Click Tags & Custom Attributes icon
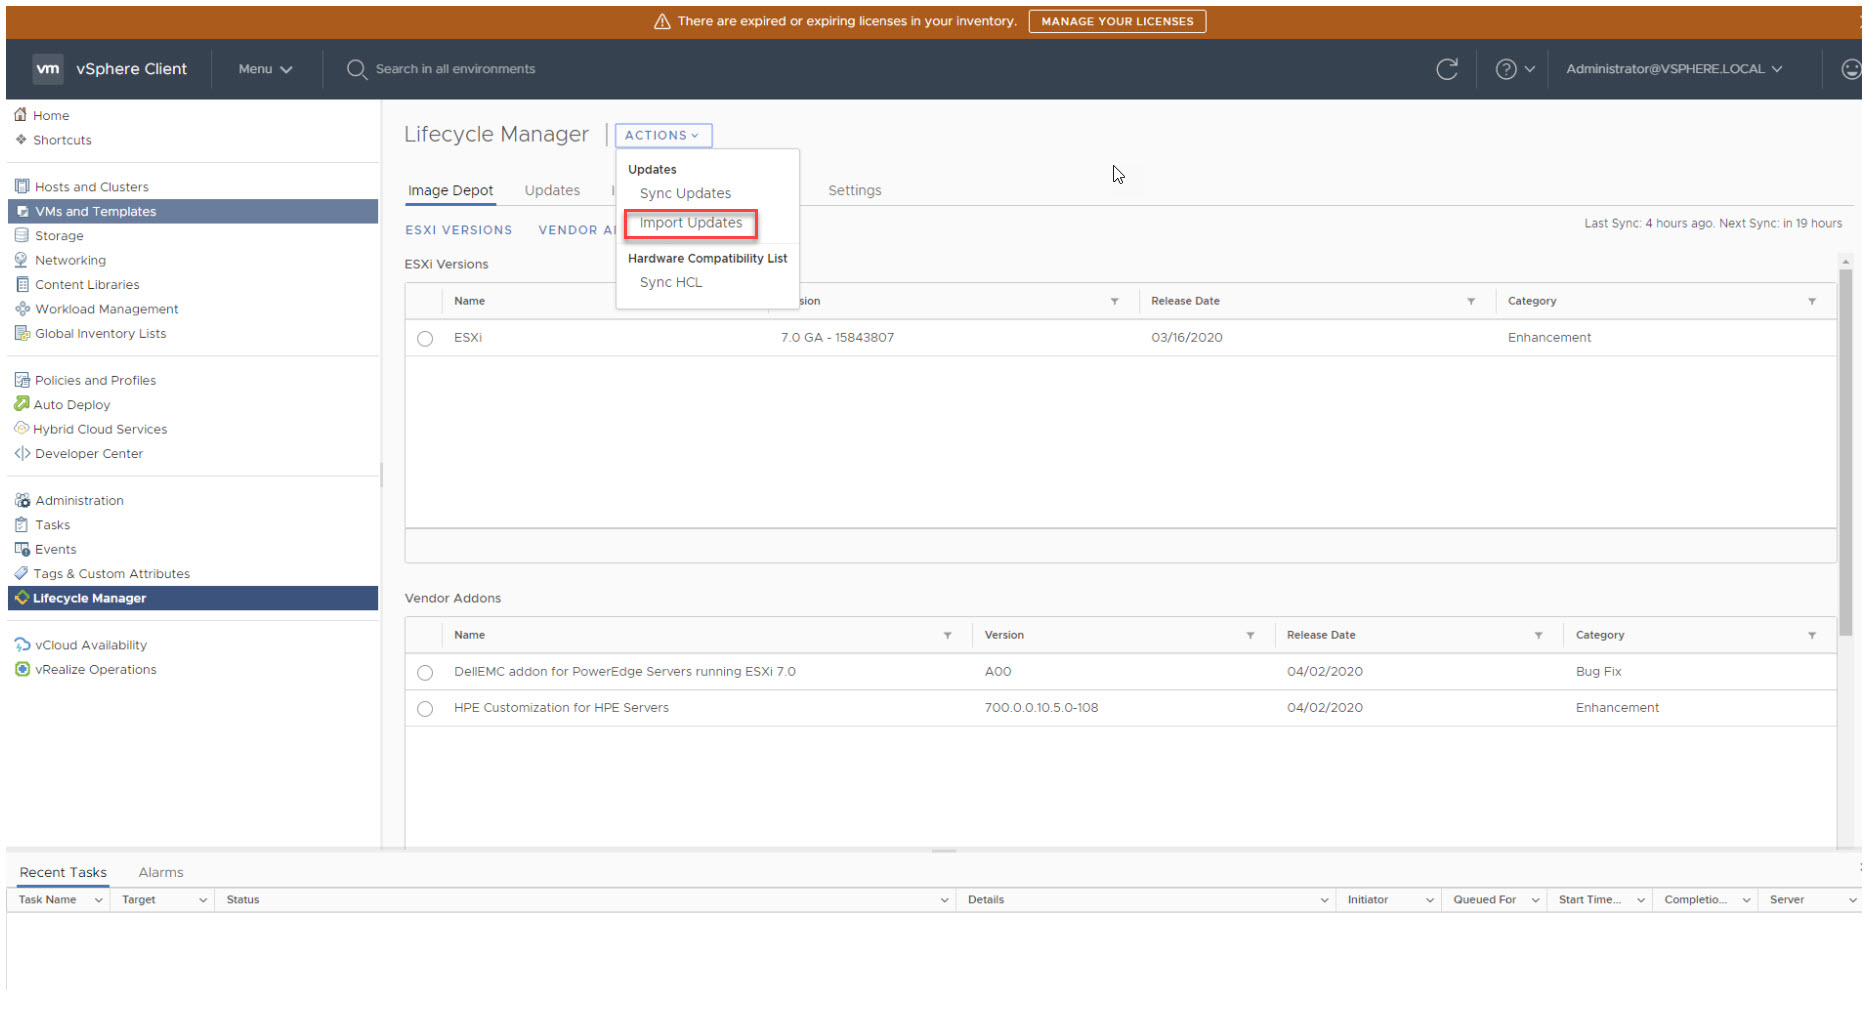The width and height of the screenshot is (1872, 1023). pyautogui.click(x=21, y=574)
